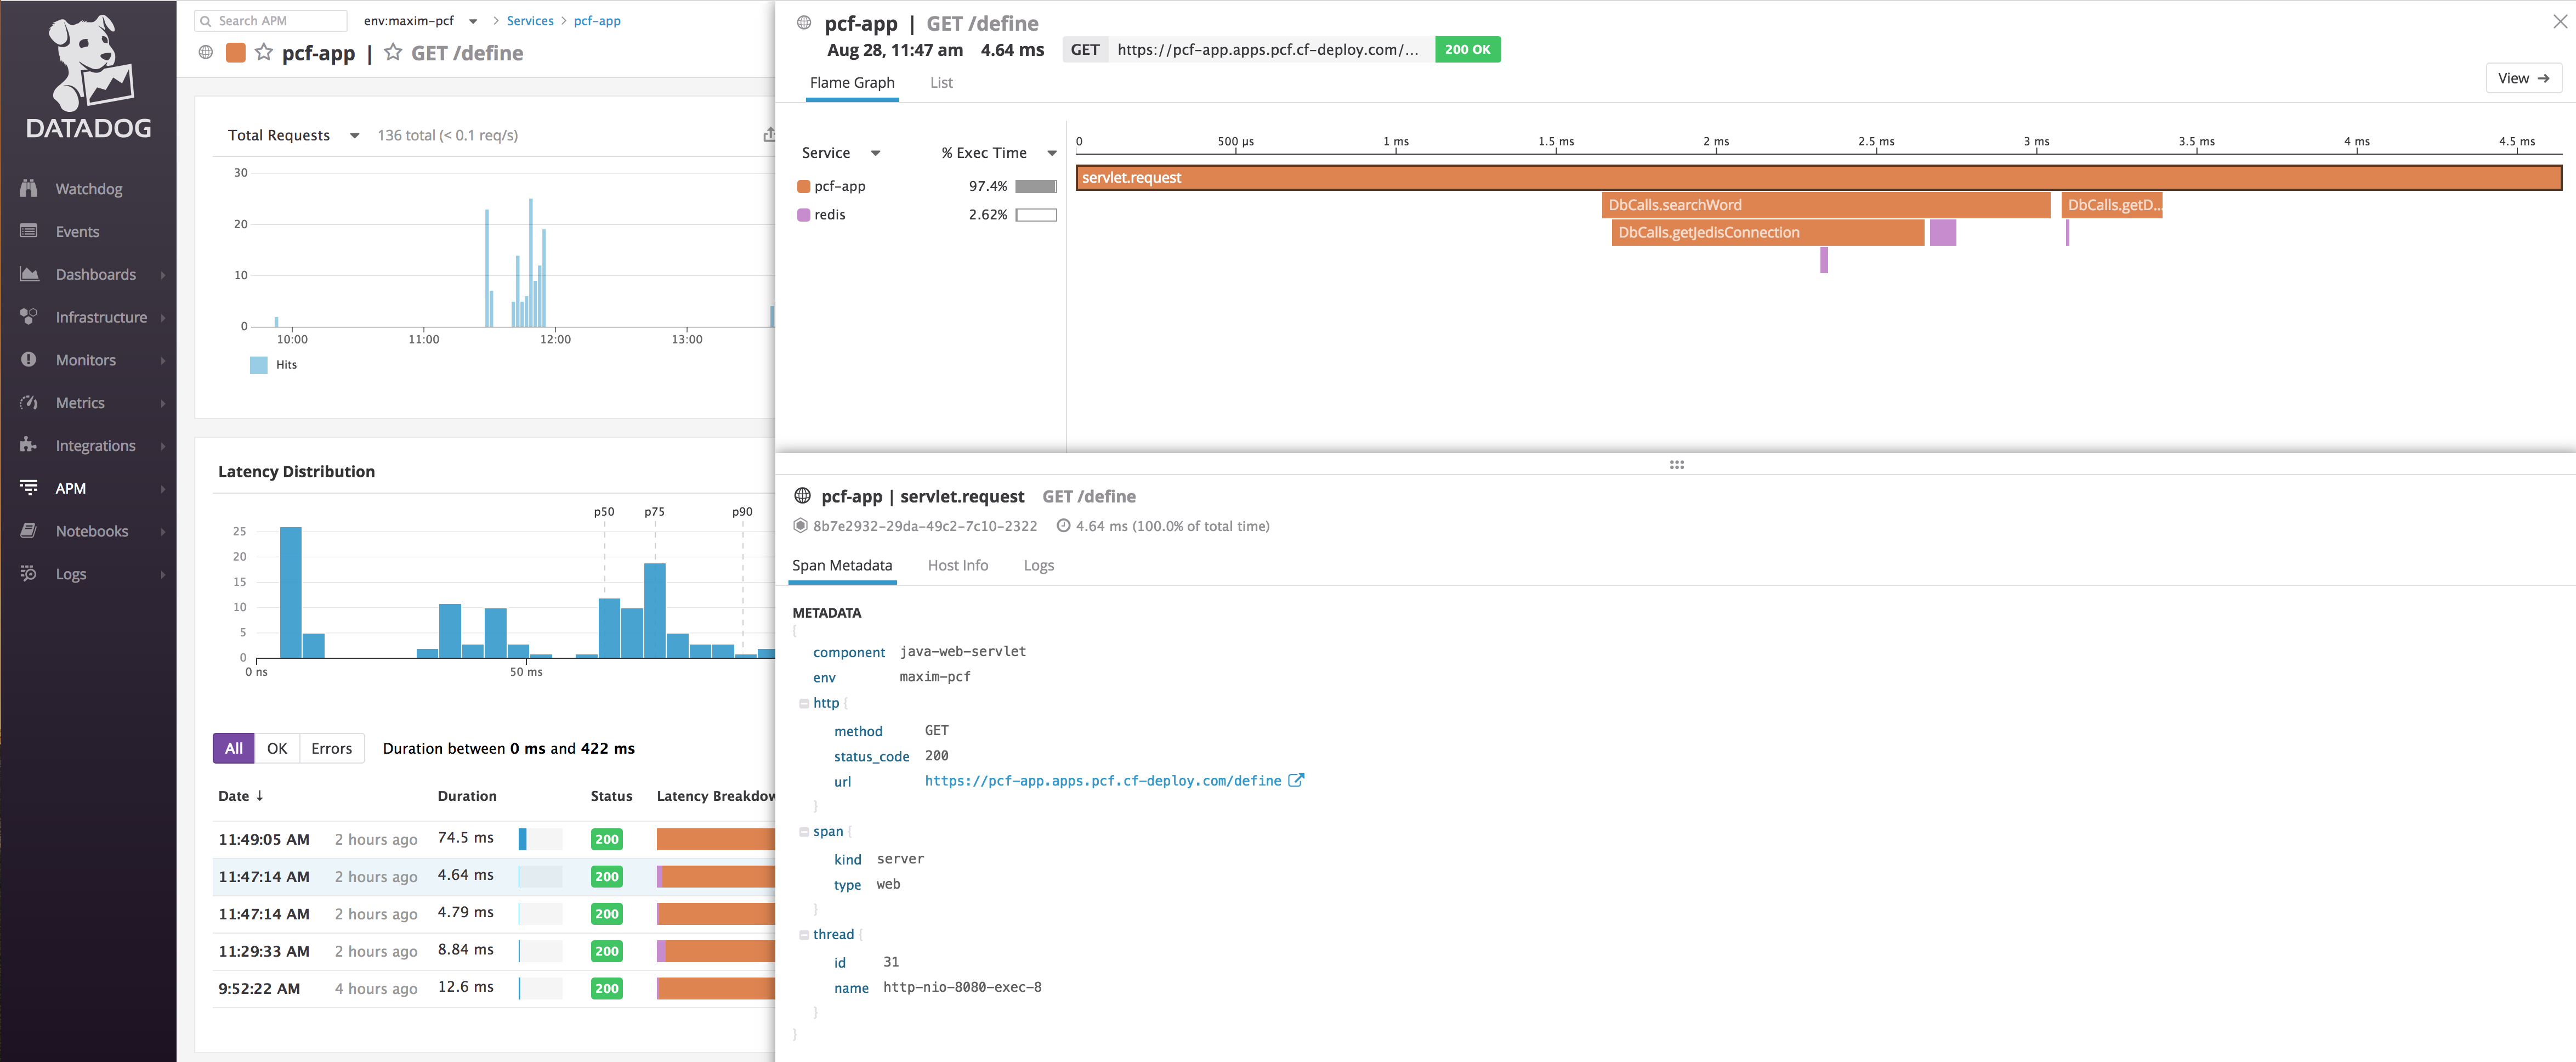Open the Dashboards section in sidebar
This screenshot has height=1062, width=2576.
[x=95, y=274]
